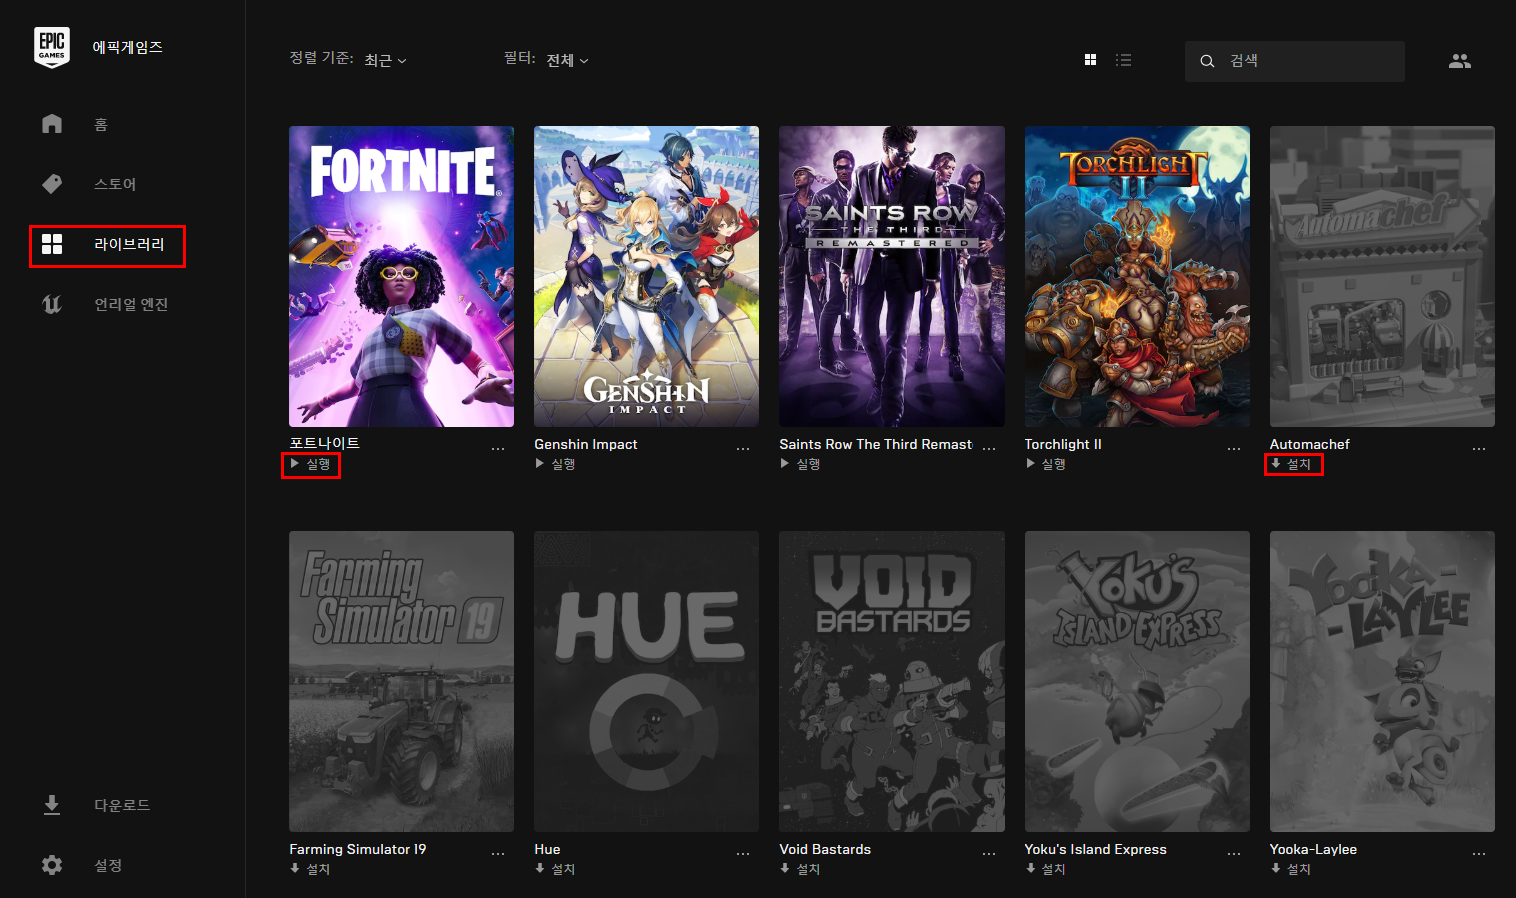
Task: Open Genshin Impact three-dot menu
Action: pyautogui.click(x=743, y=449)
